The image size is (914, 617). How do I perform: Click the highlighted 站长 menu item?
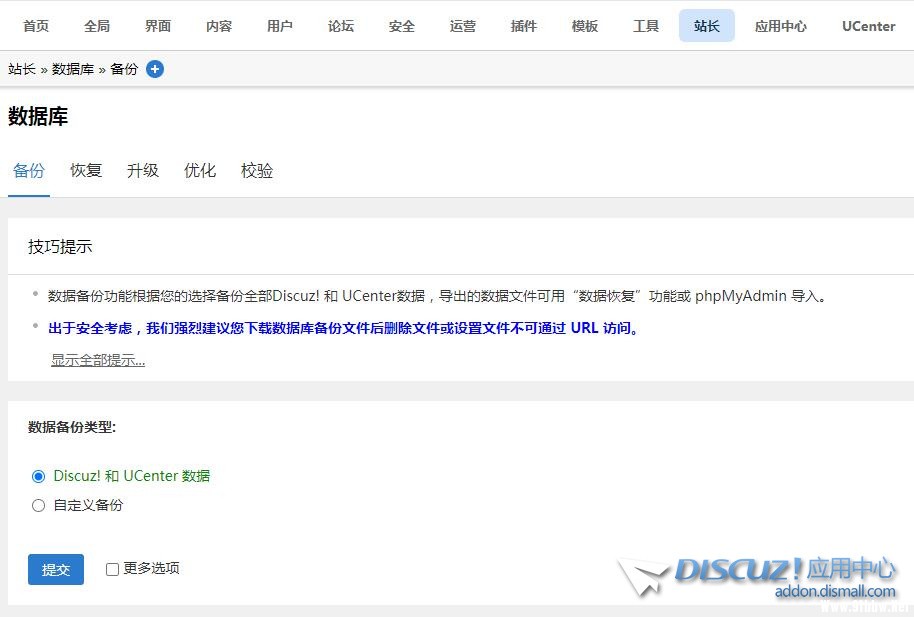[707, 26]
